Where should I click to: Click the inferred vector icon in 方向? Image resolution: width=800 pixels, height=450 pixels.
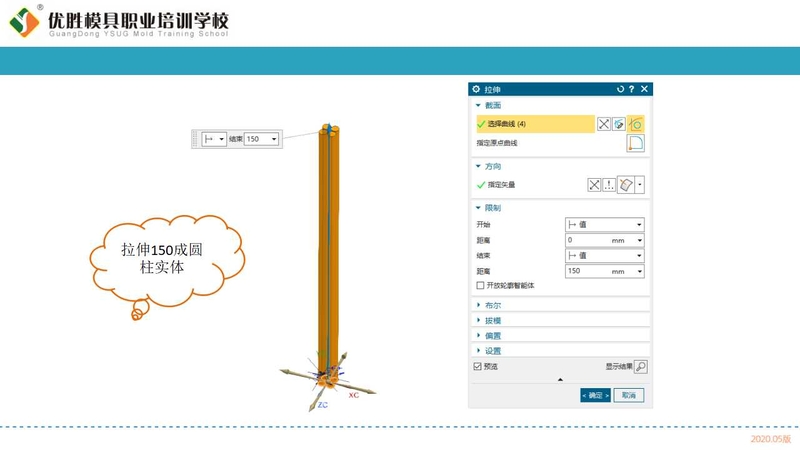[x=626, y=185]
